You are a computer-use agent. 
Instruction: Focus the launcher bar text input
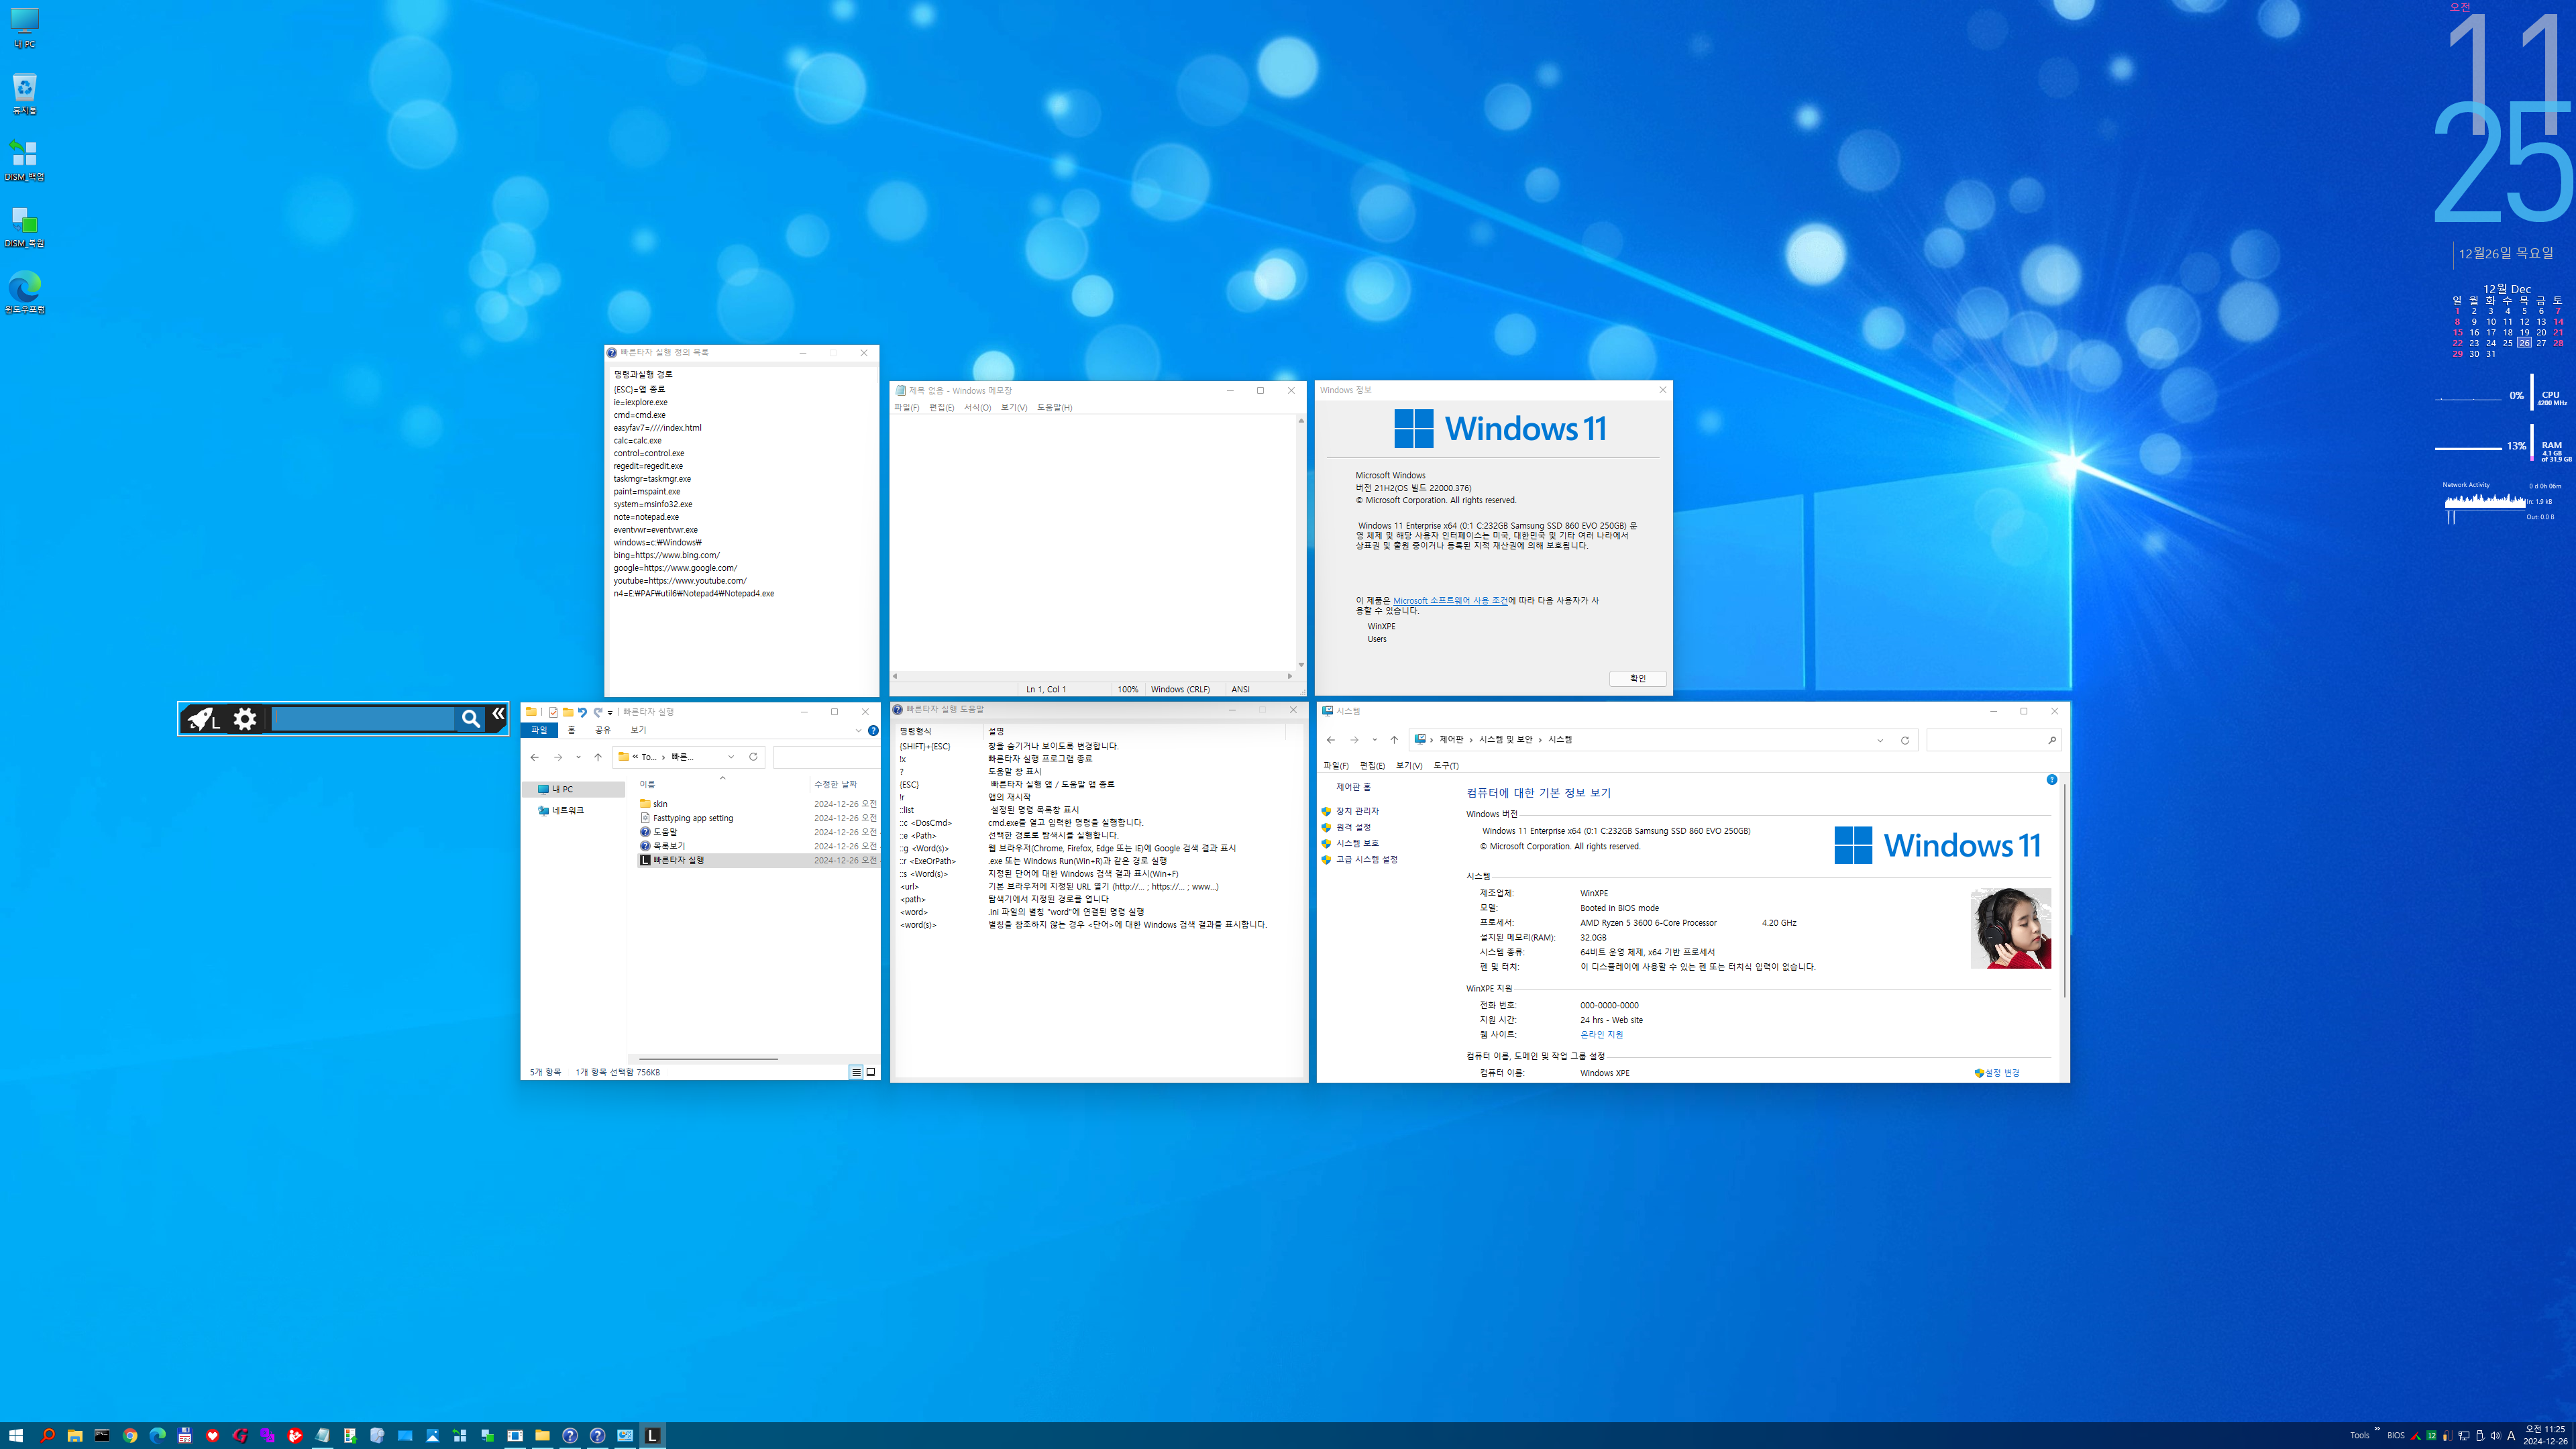coord(364,718)
